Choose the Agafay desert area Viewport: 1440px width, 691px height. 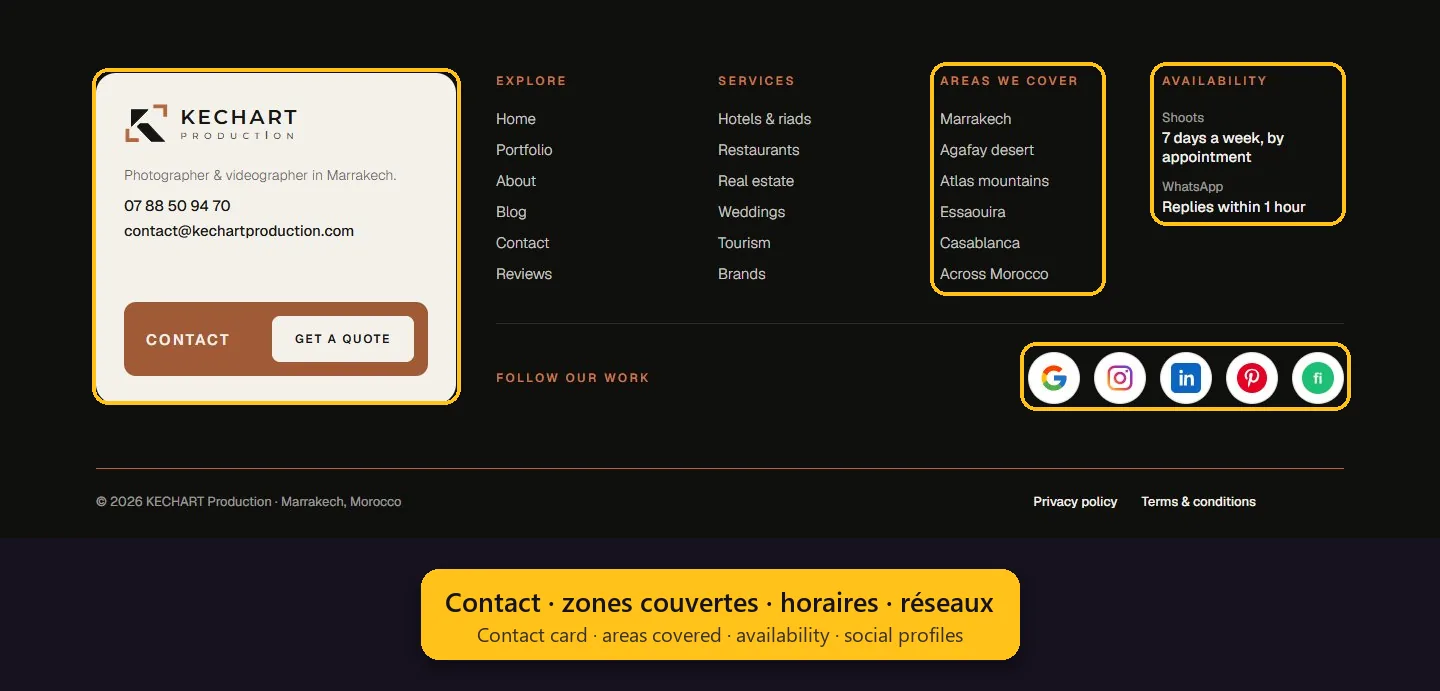[987, 150]
